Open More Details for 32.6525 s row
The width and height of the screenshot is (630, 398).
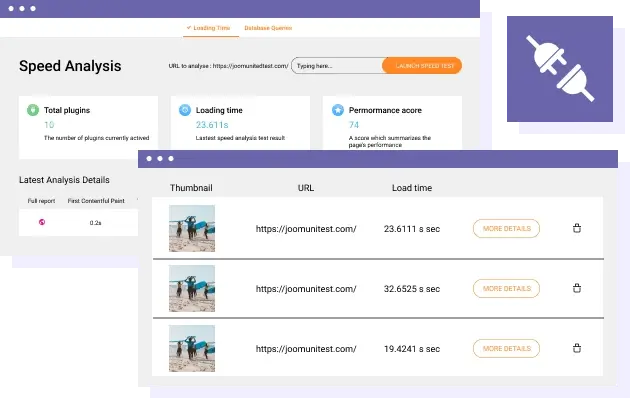pos(506,288)
